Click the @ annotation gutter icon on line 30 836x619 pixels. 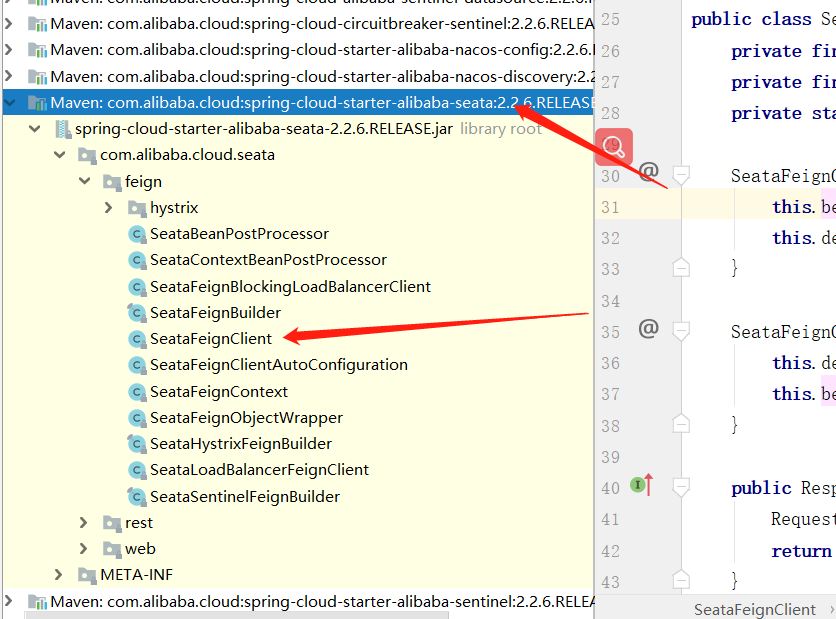click(648, 171)
